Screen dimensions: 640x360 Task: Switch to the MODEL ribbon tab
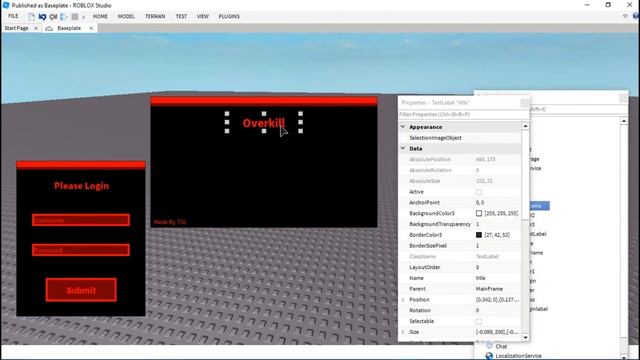coord(126,16)
